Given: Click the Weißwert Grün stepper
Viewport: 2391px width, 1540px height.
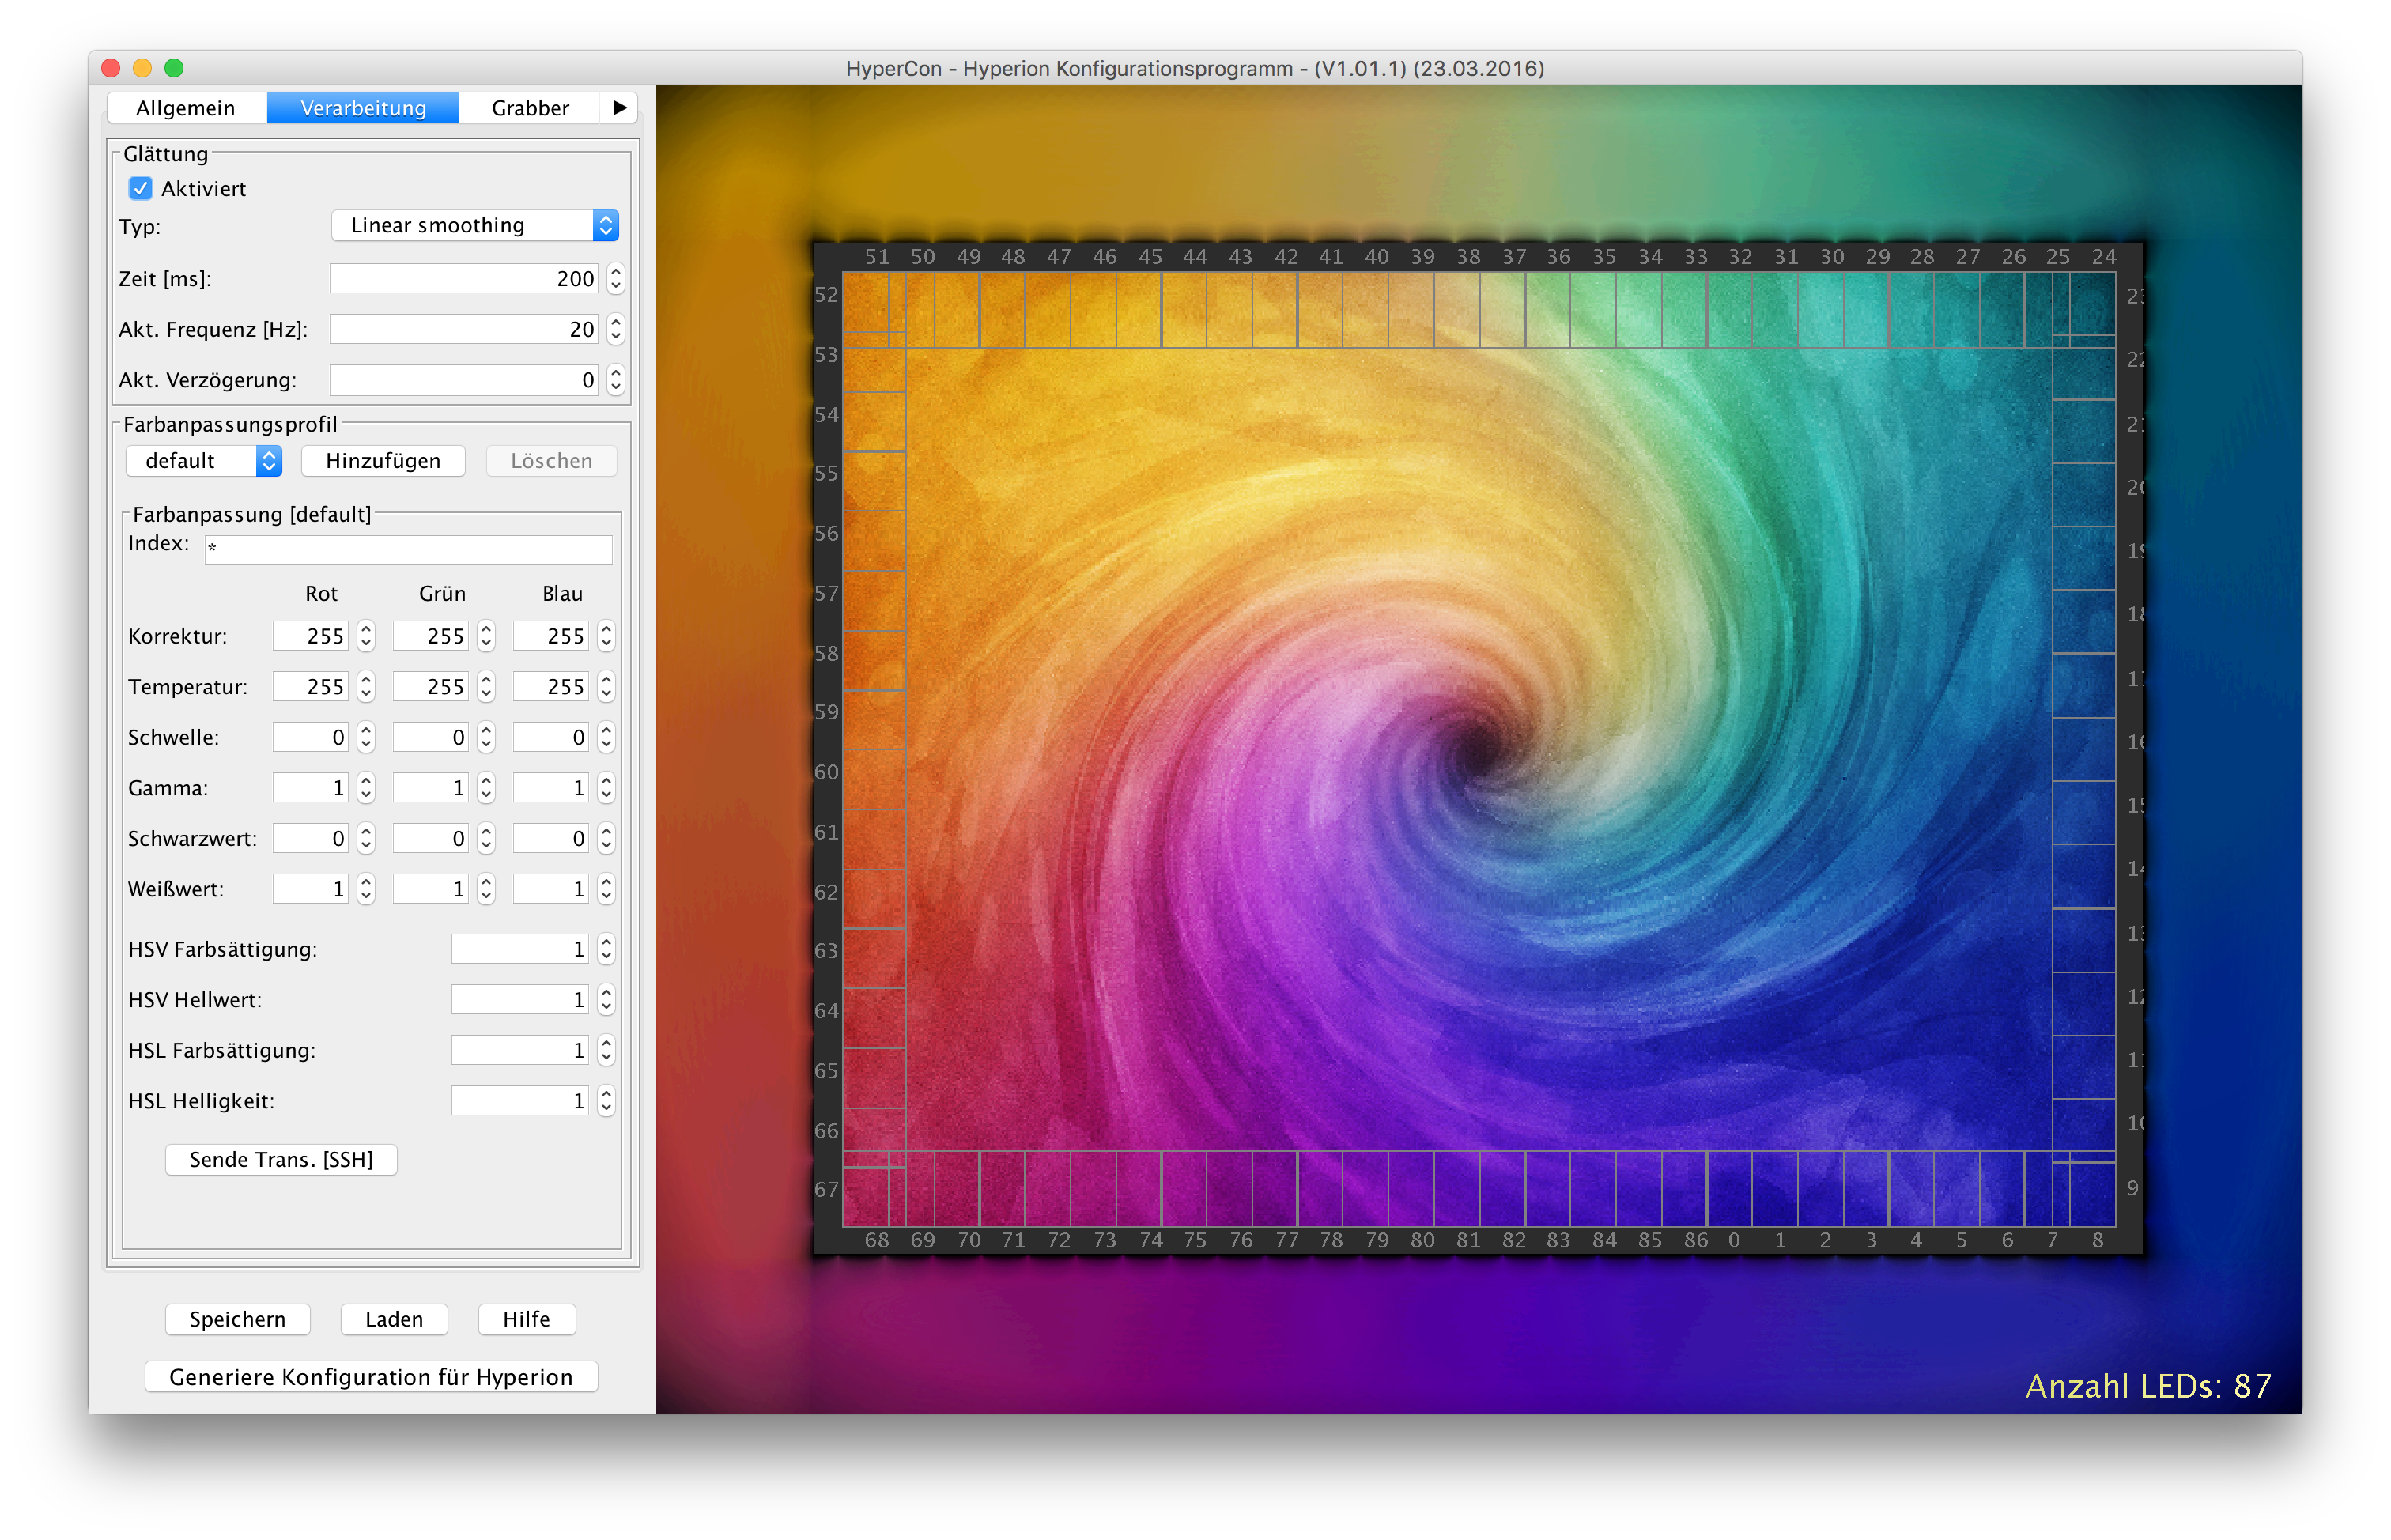Looking at the screenshot, I should 486,889.
